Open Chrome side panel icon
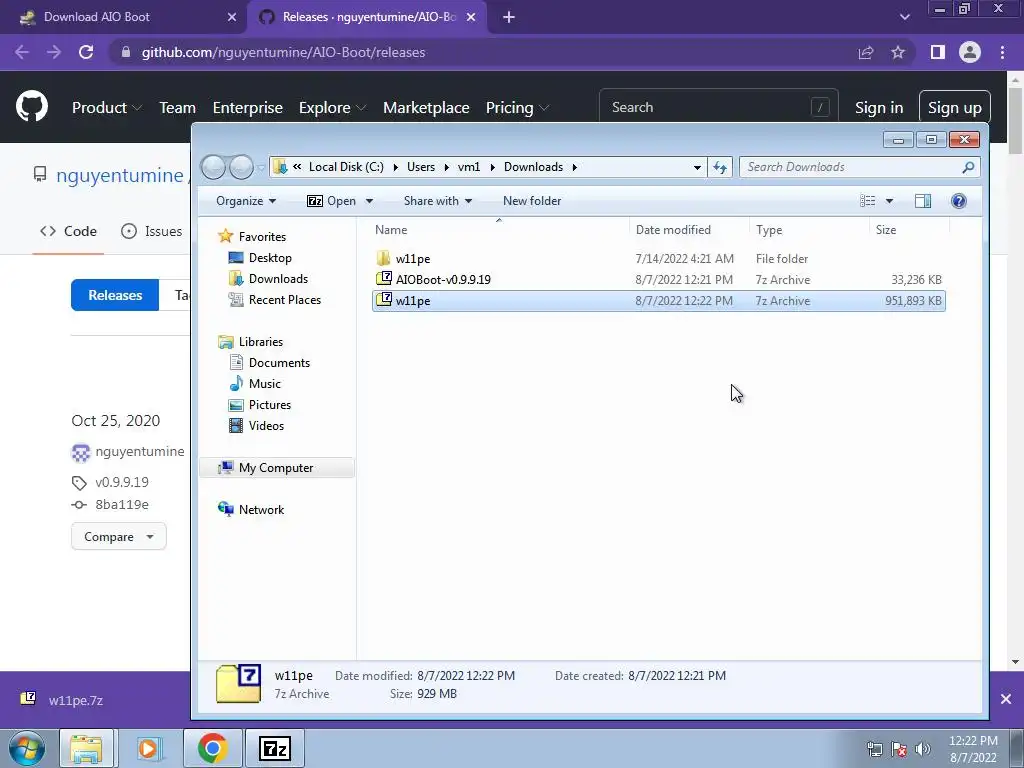 point(938,52)
